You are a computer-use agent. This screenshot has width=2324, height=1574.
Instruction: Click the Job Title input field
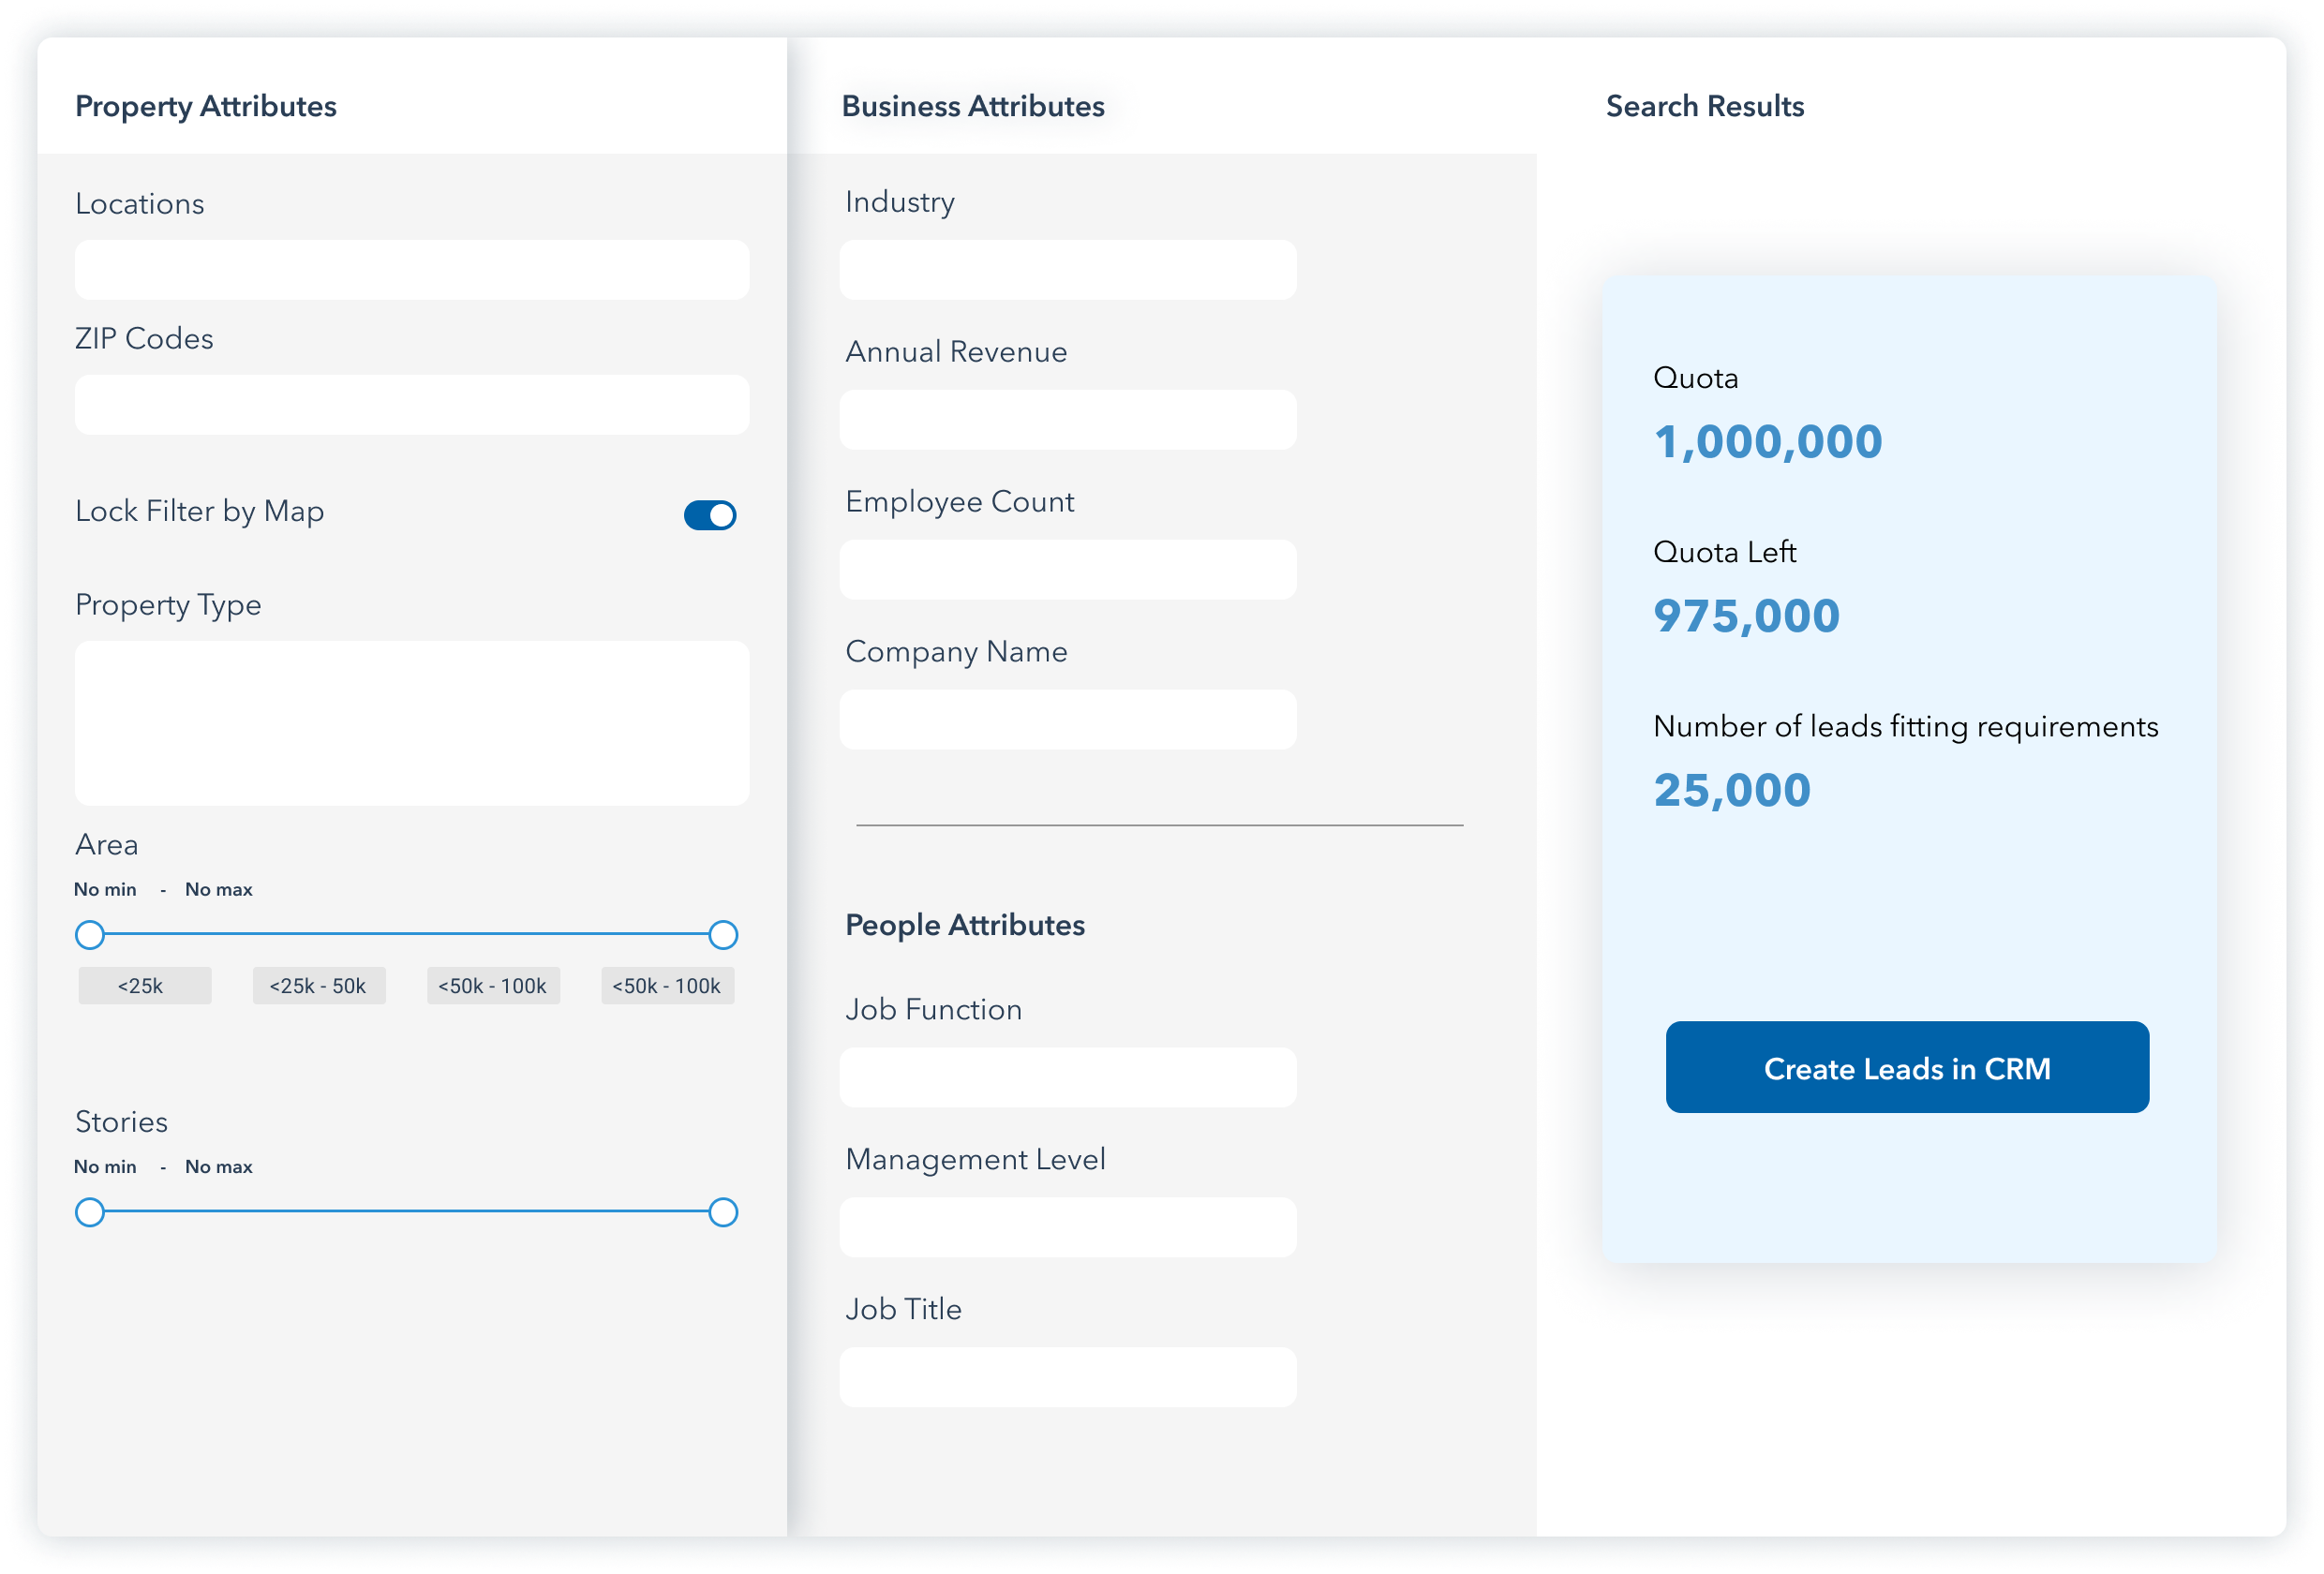[1067, 1377]
